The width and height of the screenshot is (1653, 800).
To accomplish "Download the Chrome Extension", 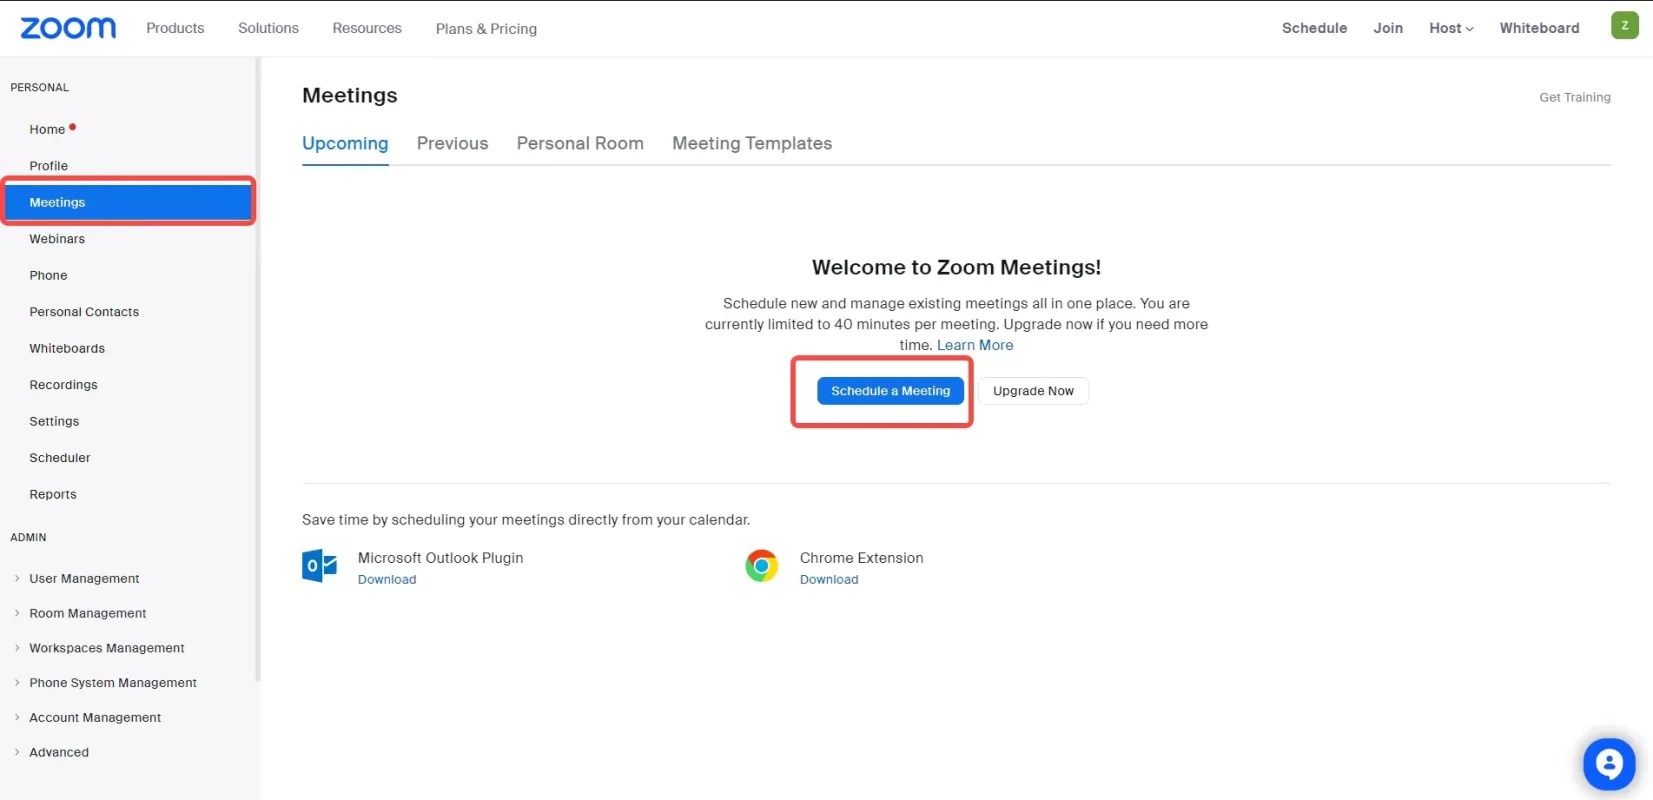I will [829, 580].
